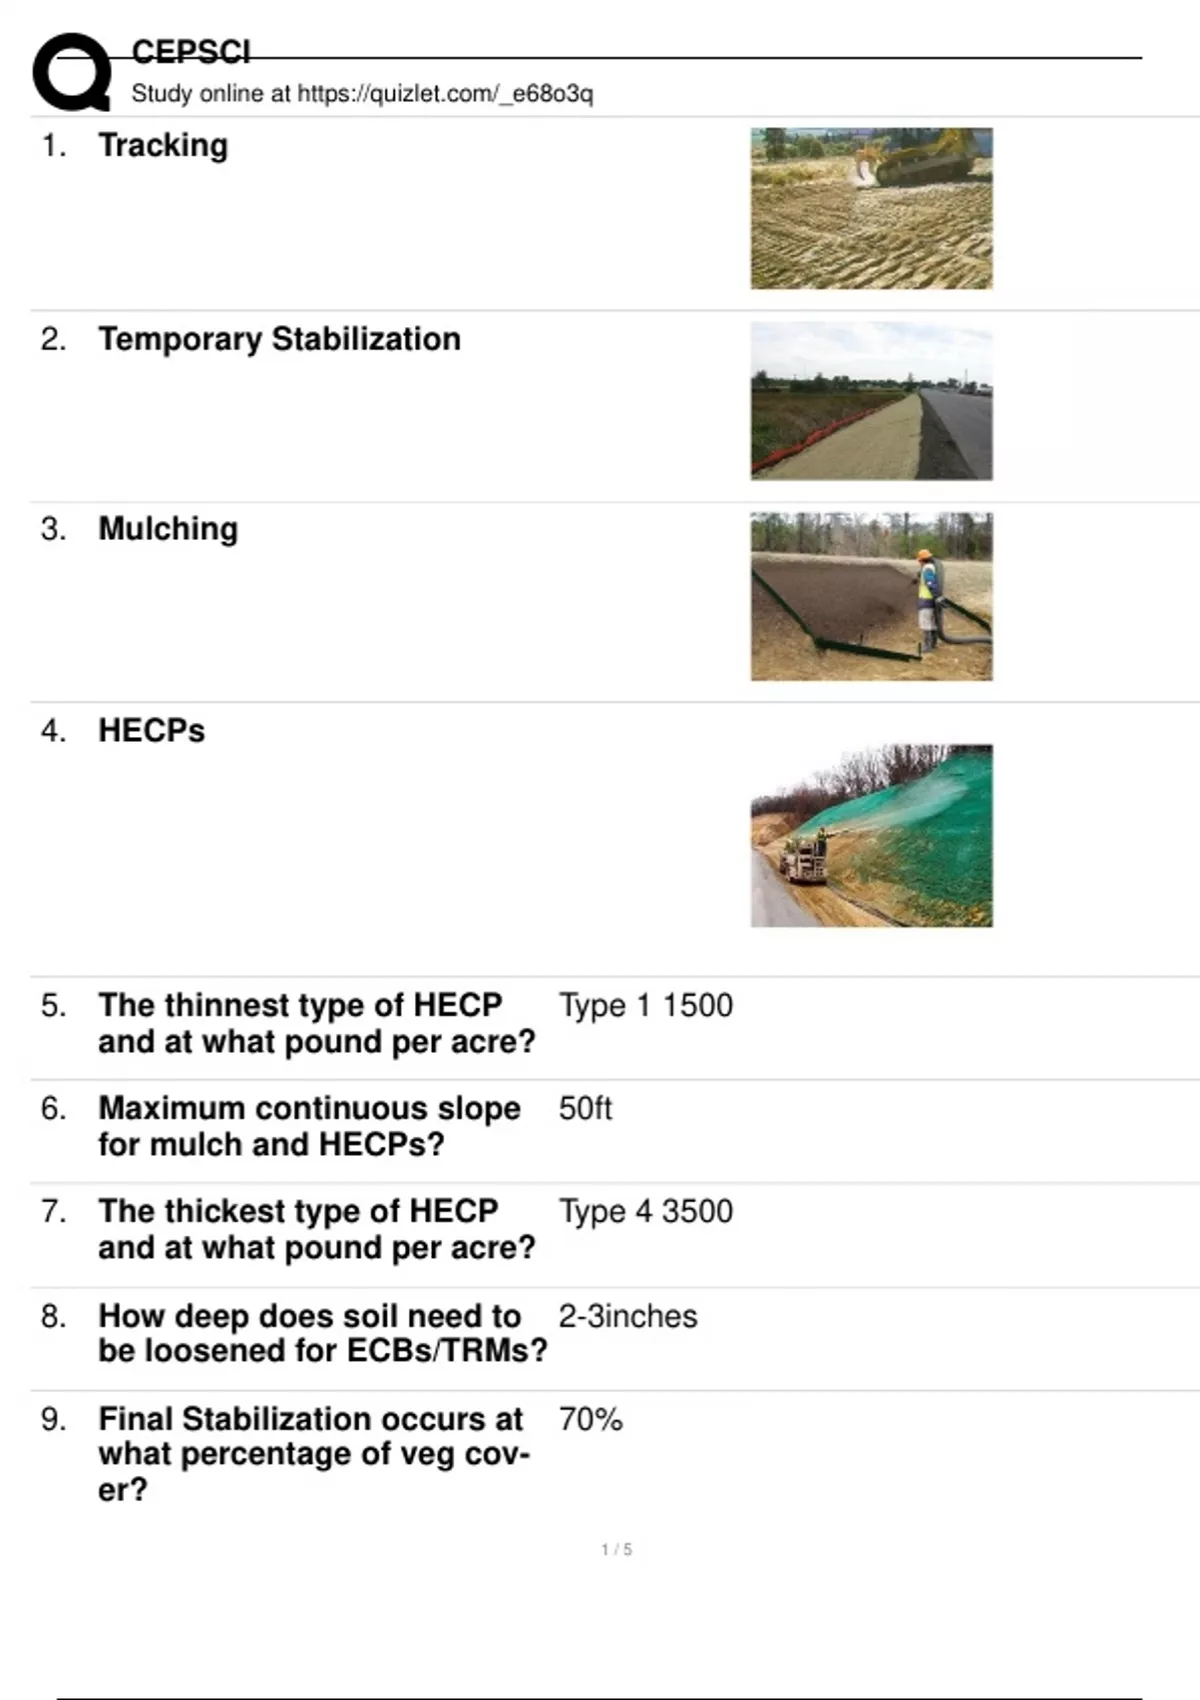Click the maximum continuous slope question

coord(309,1126)
